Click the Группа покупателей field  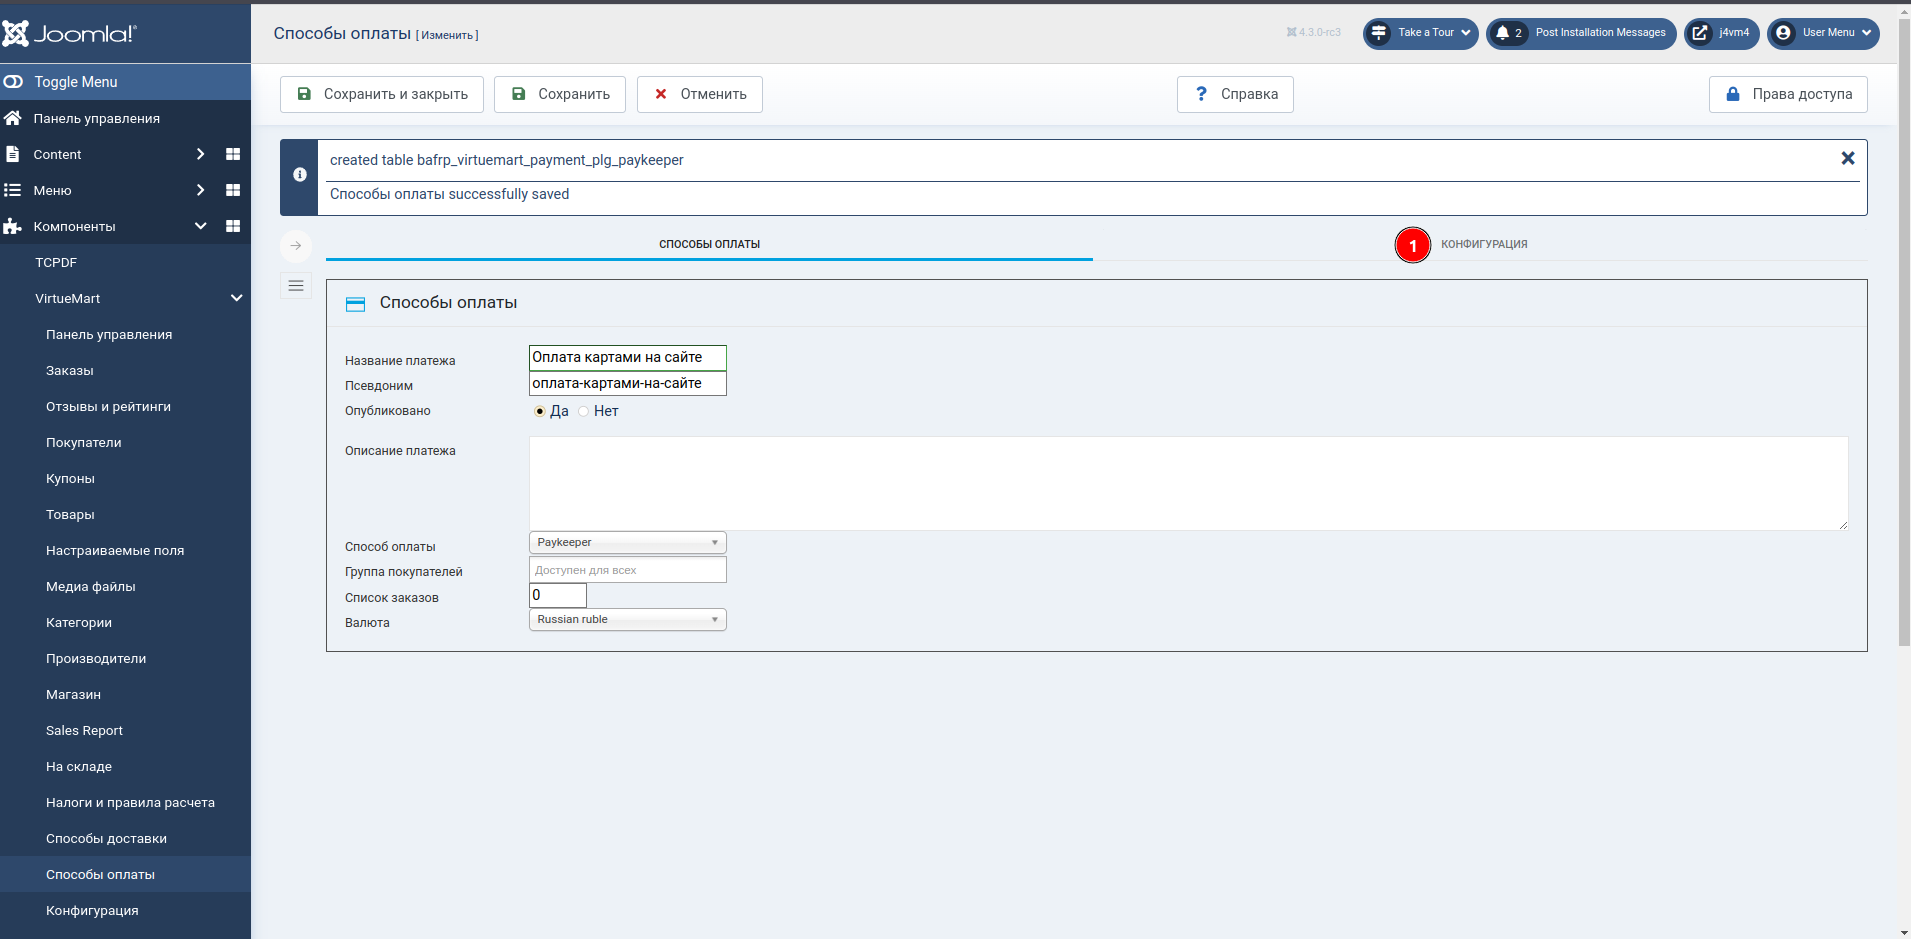(x=627, y=570)
